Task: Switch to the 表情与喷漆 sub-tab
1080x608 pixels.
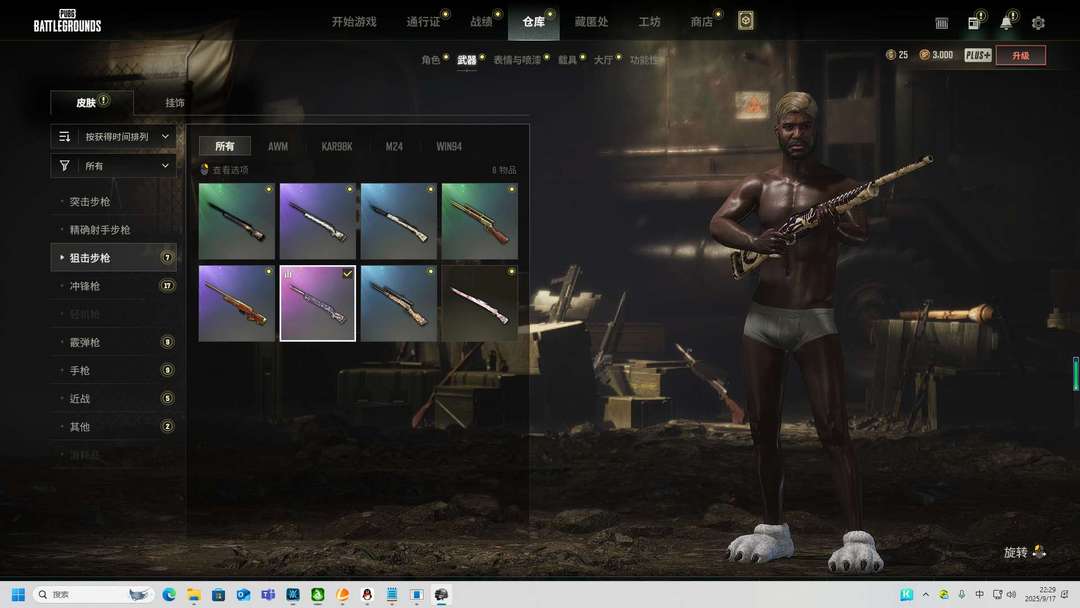Action: coord(517,60)
